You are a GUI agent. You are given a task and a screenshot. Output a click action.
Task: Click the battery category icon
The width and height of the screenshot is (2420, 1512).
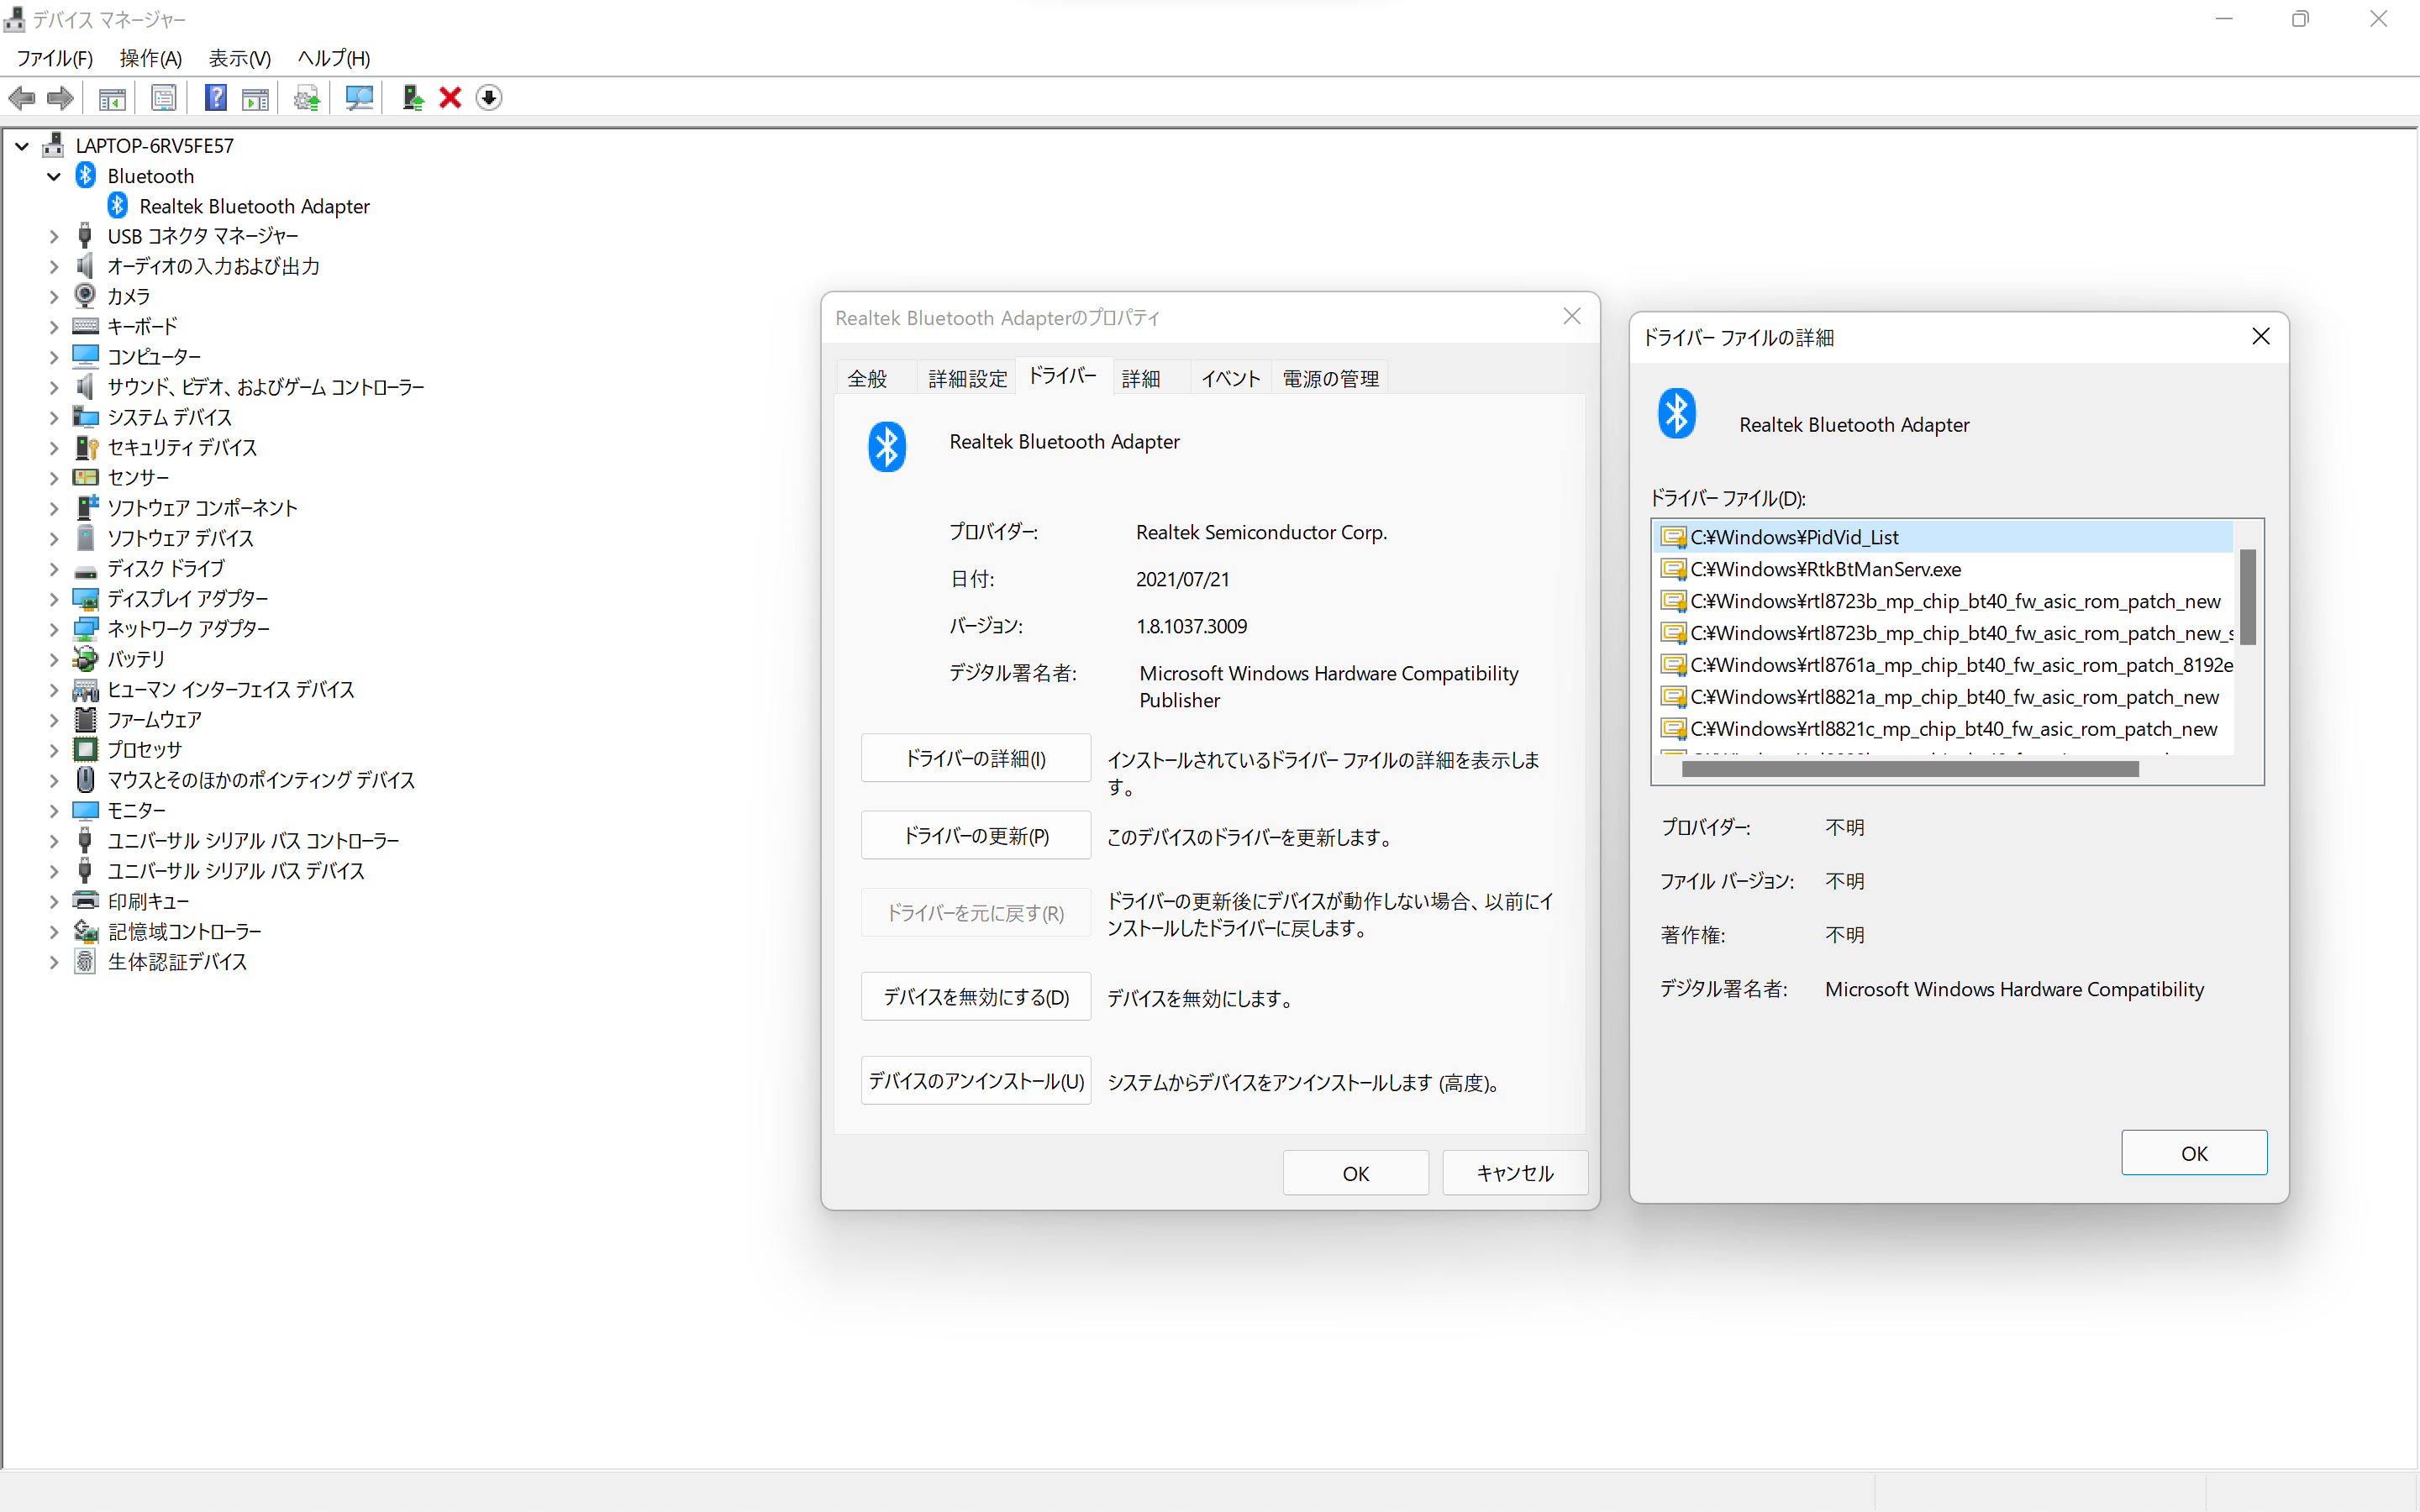click(86, 659)
